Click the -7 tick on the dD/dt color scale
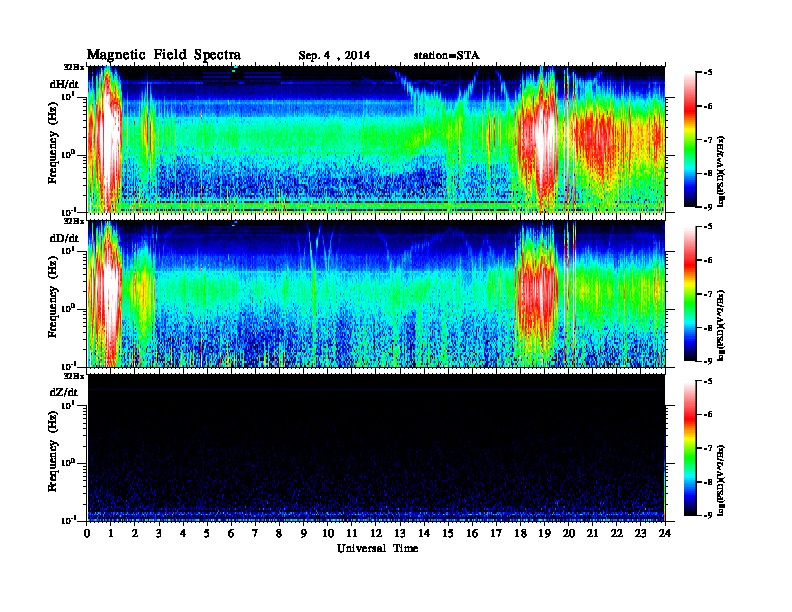Image resolution: width=792 pixels, height=612 pixels. coord(708,294)
